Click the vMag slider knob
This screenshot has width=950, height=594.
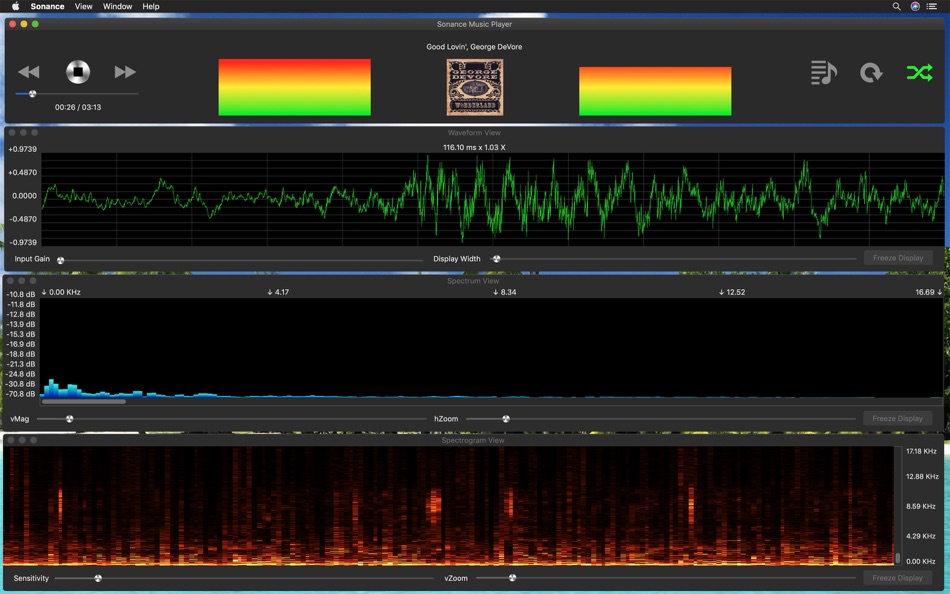point(70,419)
